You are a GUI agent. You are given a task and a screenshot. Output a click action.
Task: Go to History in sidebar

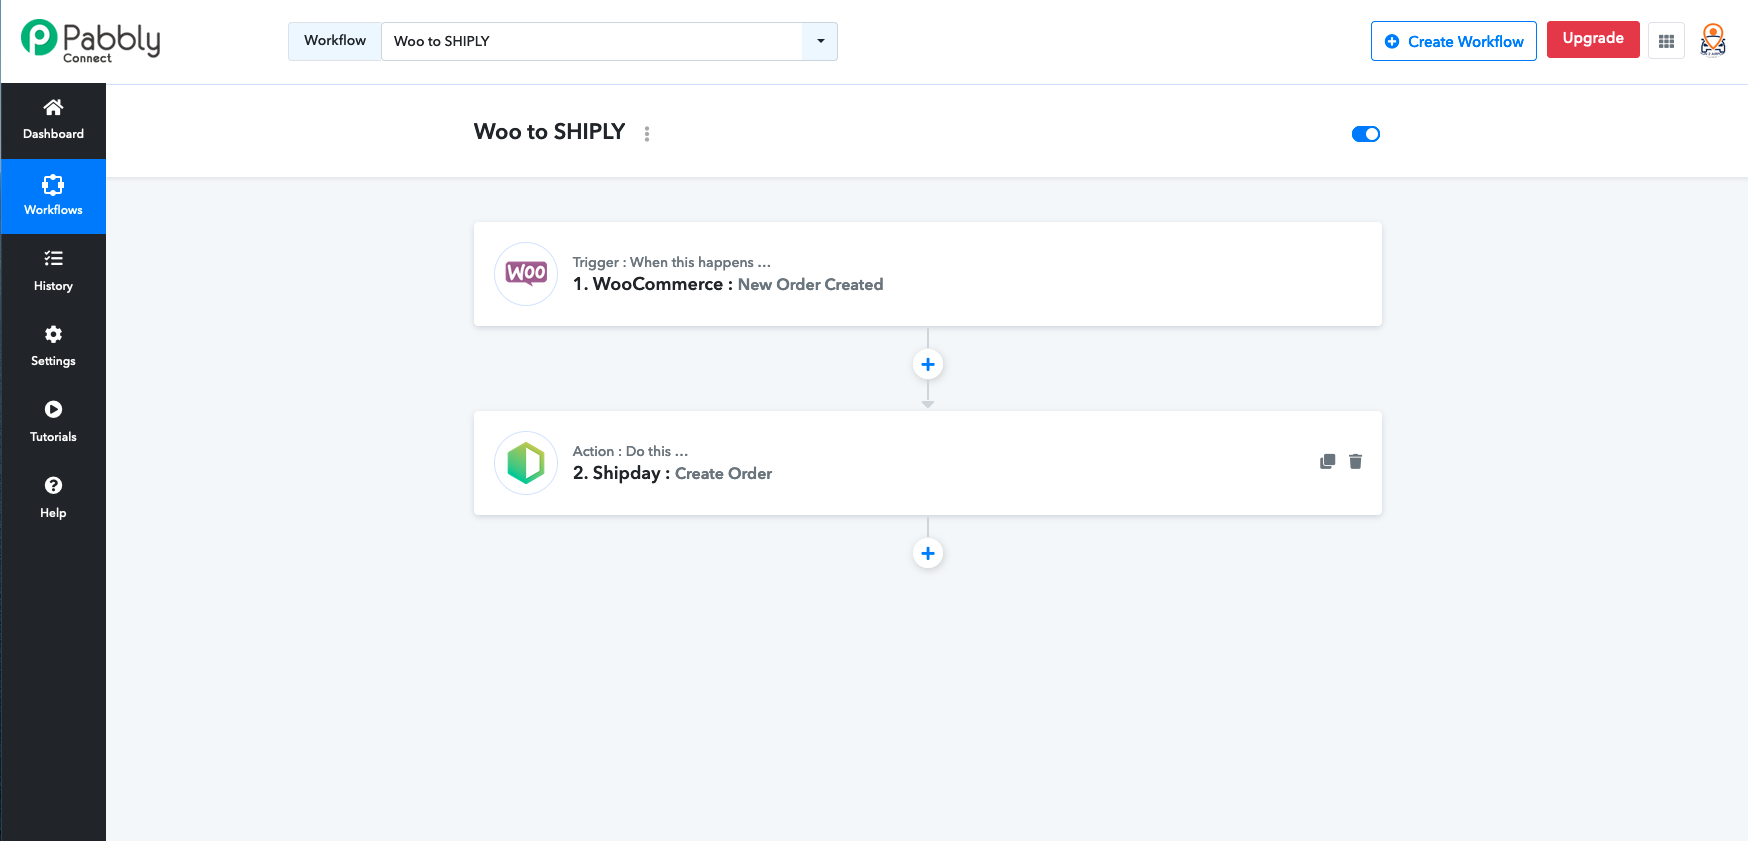53,272
